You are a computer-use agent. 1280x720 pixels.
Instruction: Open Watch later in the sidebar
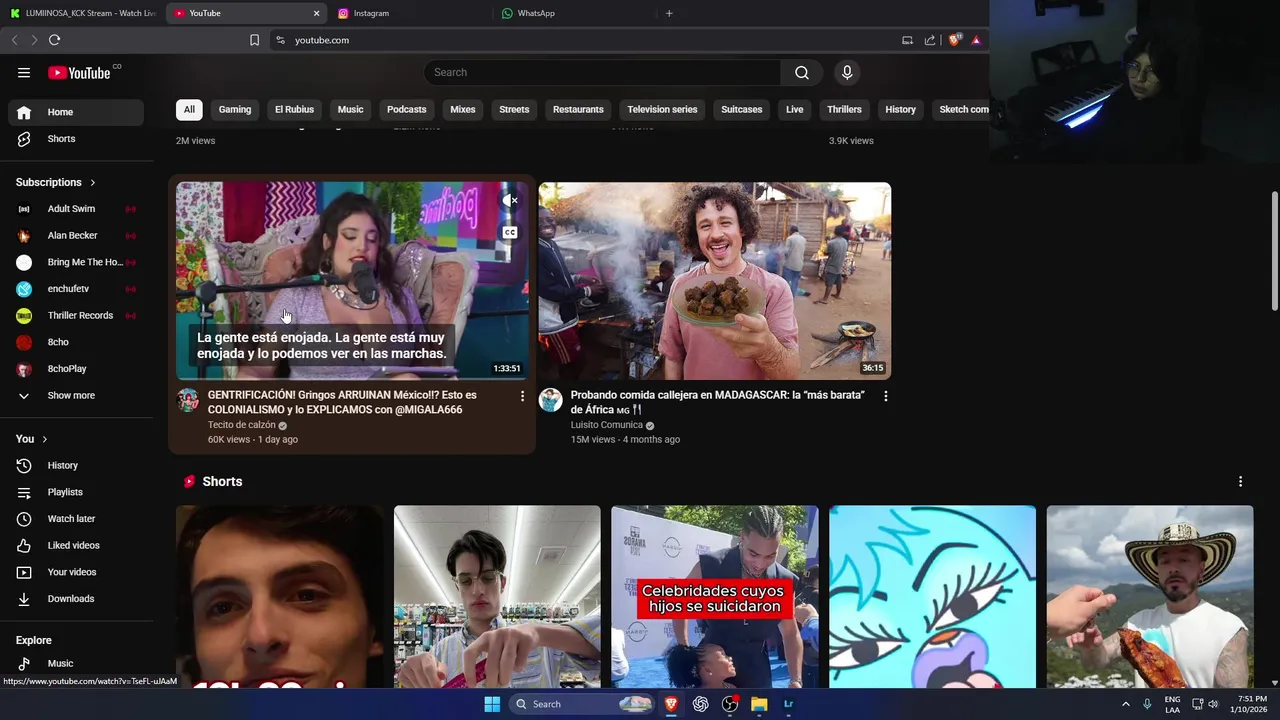(76, 519)
